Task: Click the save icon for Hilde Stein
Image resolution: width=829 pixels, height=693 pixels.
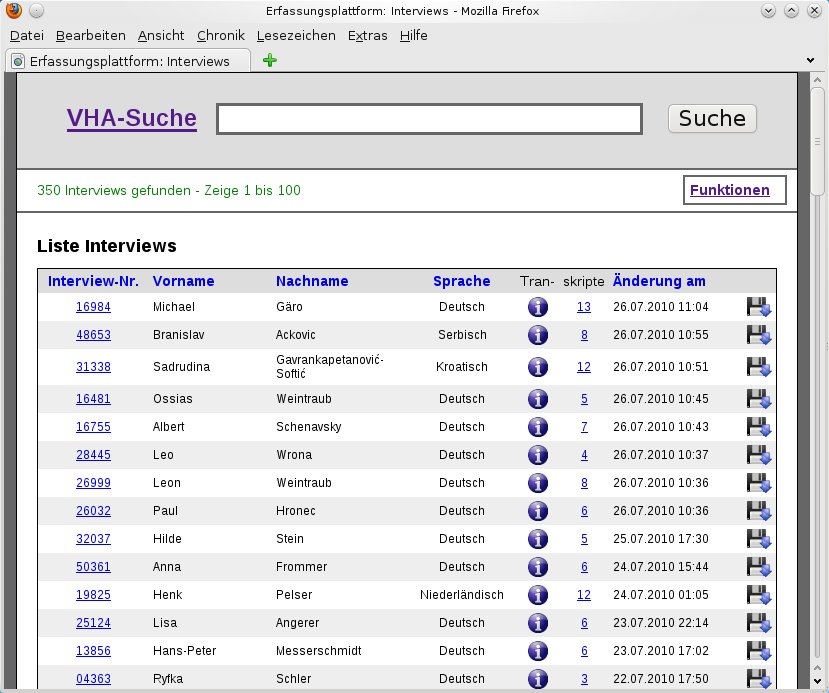Action: point(758,539)
